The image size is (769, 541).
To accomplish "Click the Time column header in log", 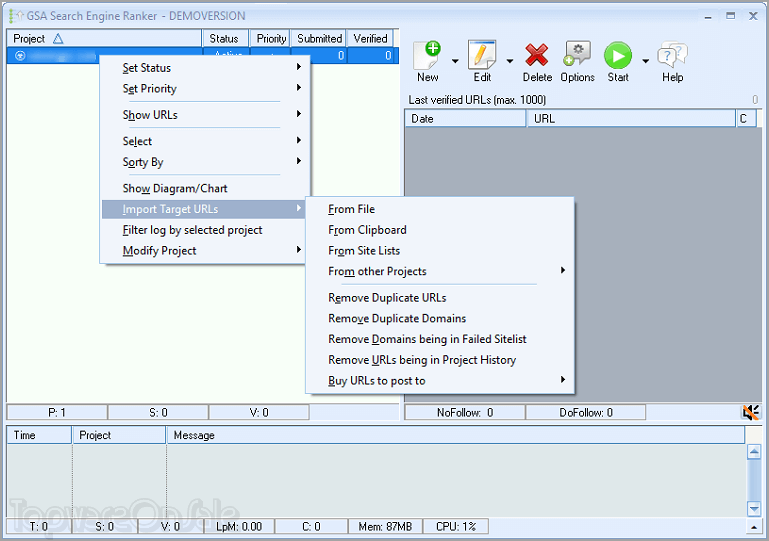I will click(x=39, y=435).
